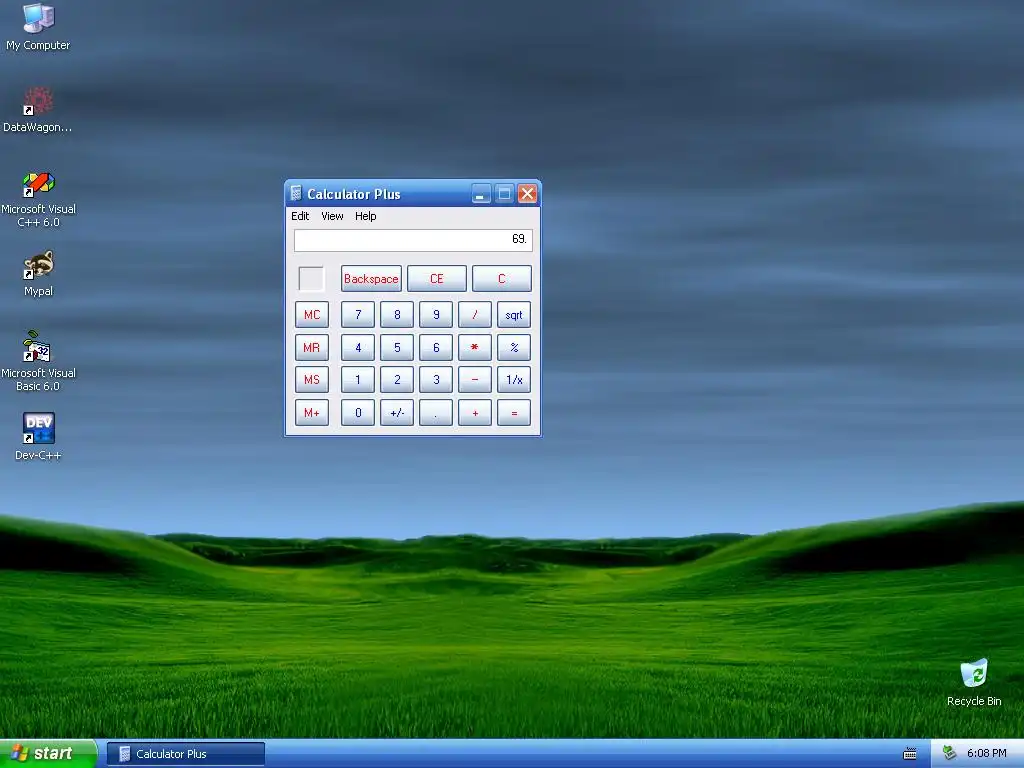The width and height of the screenshot is (1024, 768).
Task: Click the calculator display showing 69.
Action: [x=413, y=240]
